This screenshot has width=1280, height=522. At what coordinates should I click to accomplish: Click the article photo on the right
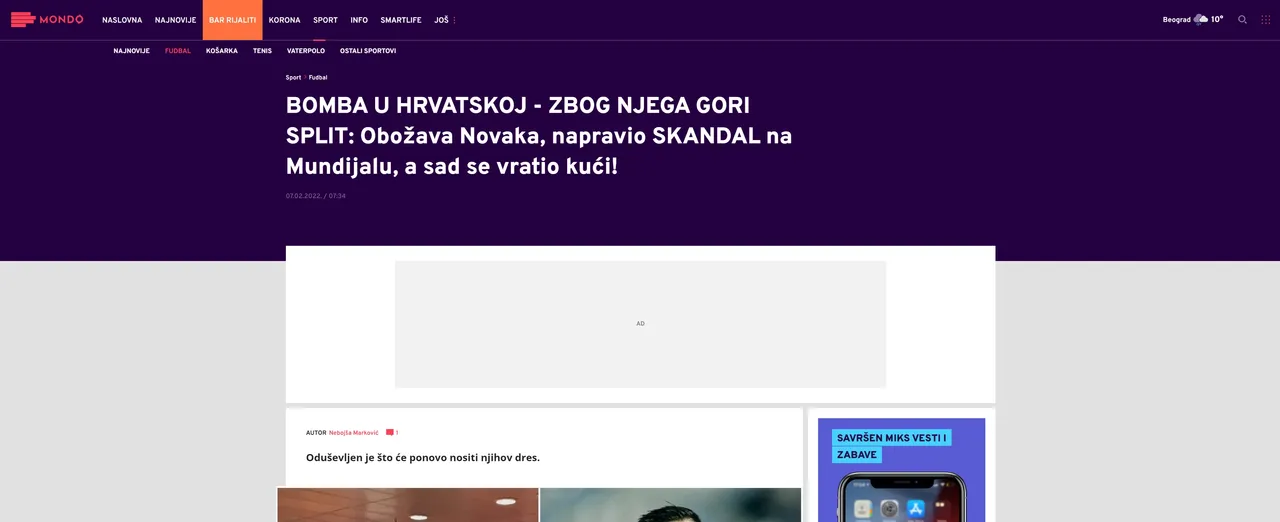(x=670, y=504)
